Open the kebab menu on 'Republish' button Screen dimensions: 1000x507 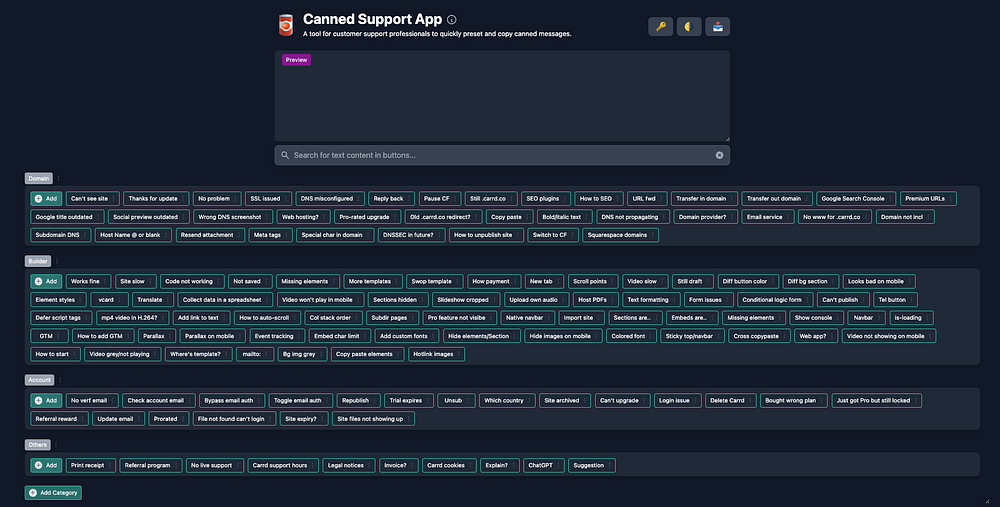(x=374, y=400)
